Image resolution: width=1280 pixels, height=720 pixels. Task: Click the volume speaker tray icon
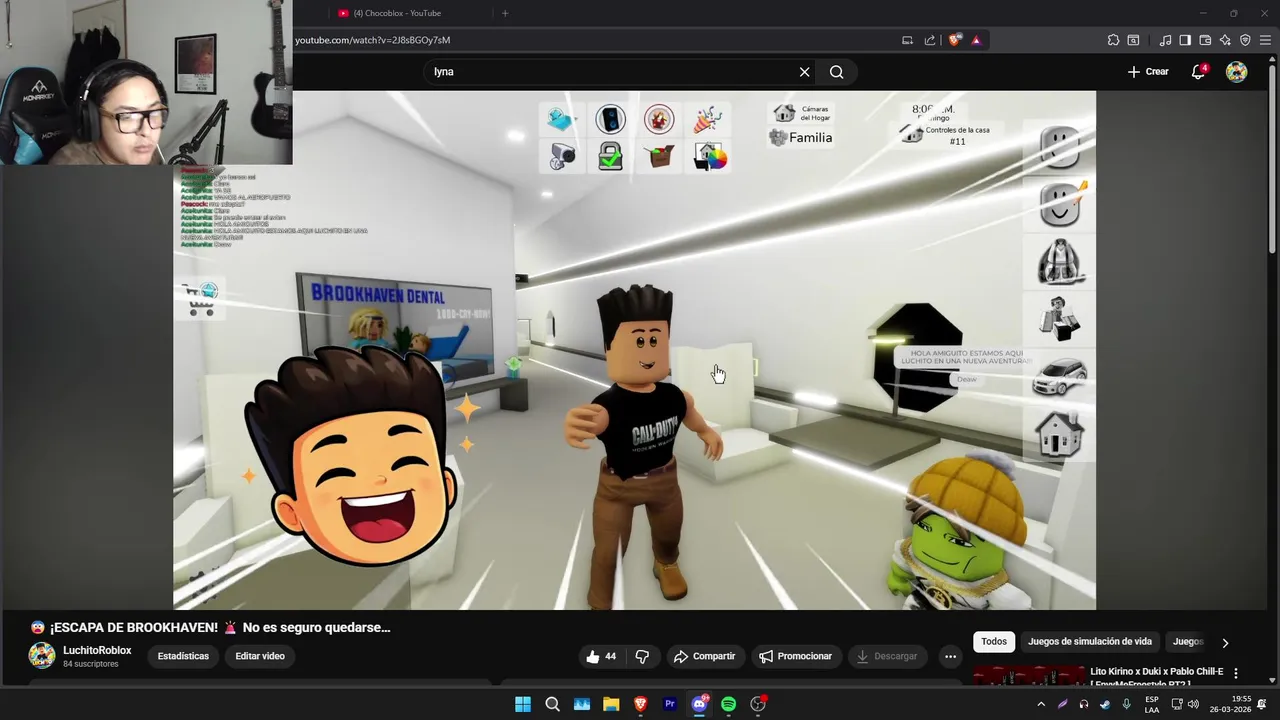[x=1193, y=704]
